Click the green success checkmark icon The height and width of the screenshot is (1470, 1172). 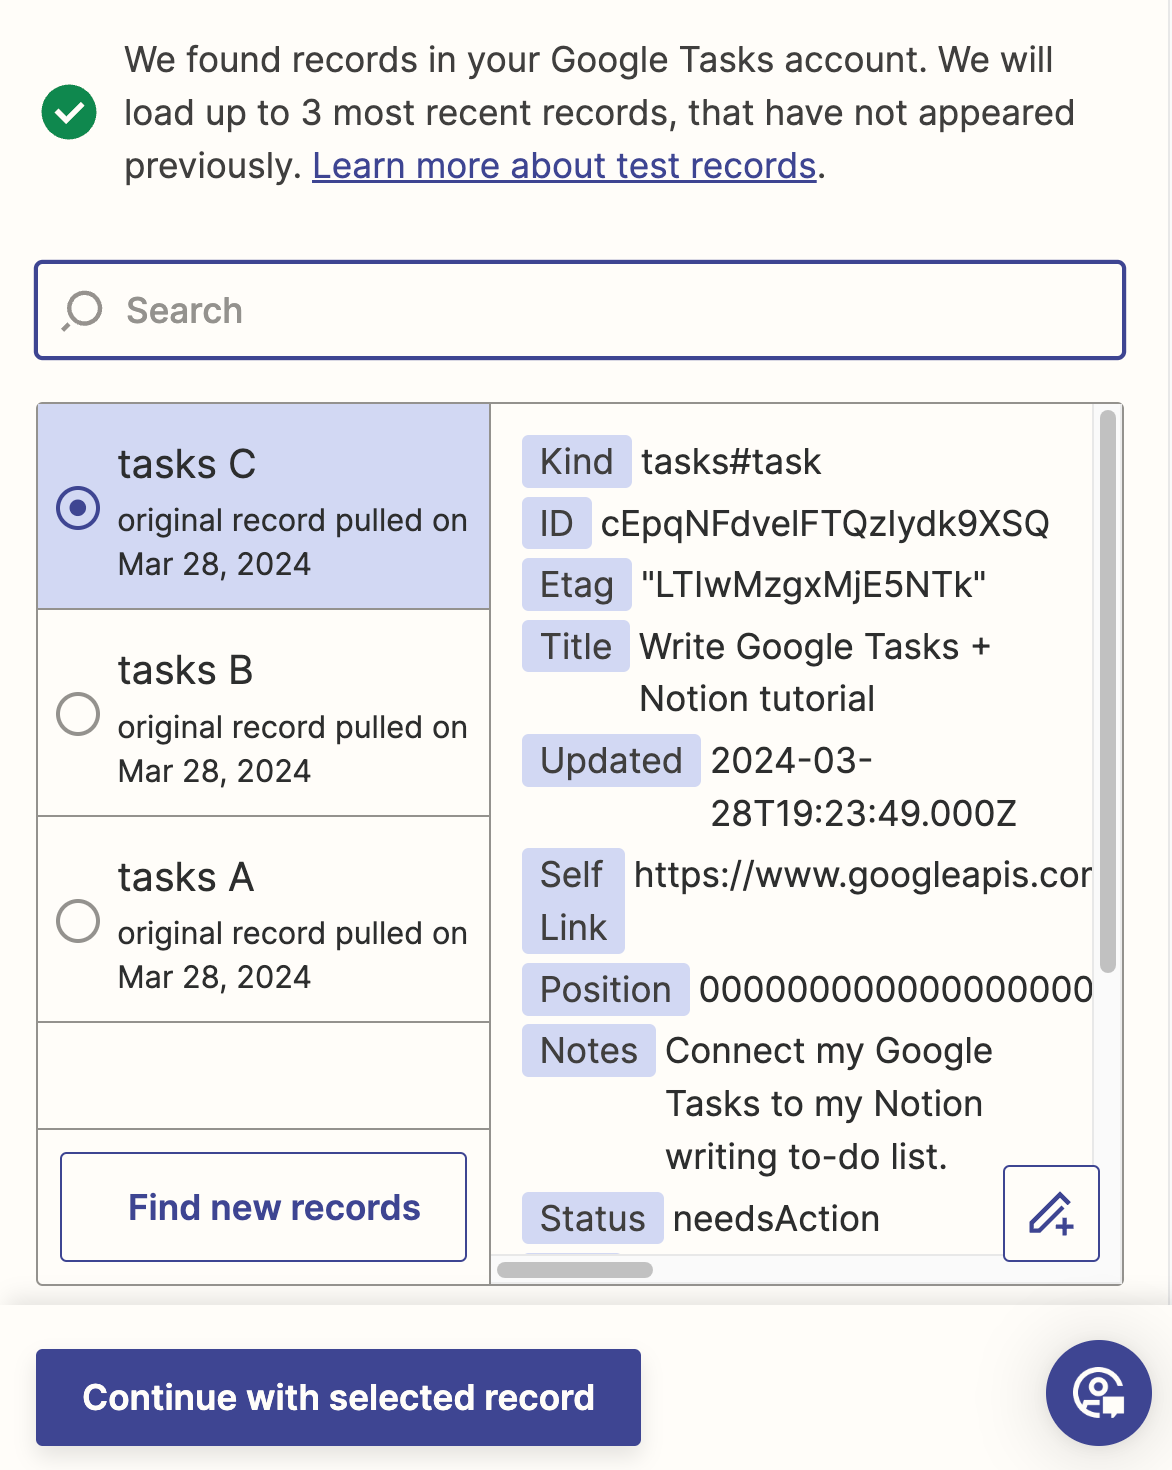(x=69, y=112)
